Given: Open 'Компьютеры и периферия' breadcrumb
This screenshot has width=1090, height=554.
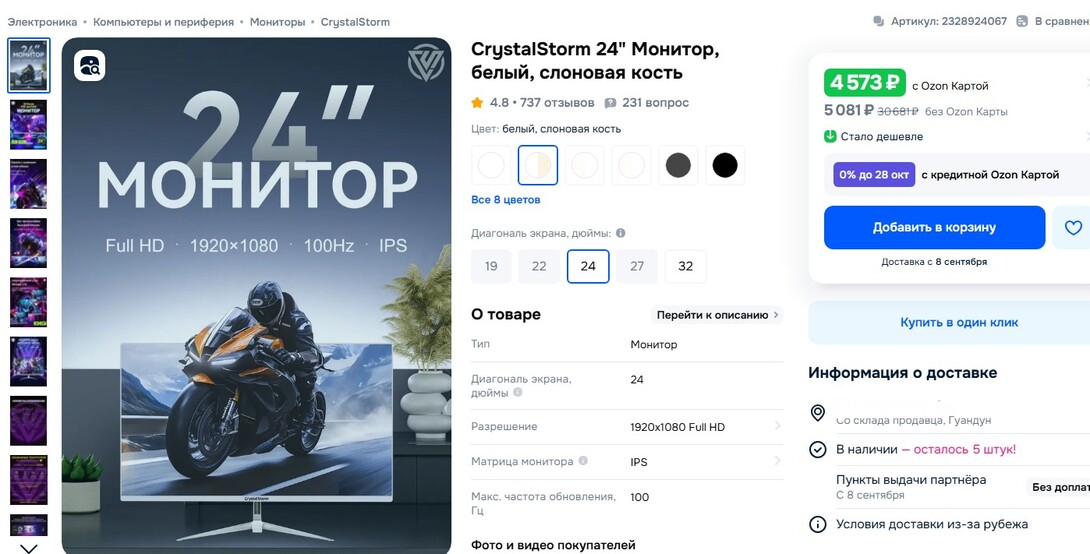Looking at the screenshot, I should point(163,22).
